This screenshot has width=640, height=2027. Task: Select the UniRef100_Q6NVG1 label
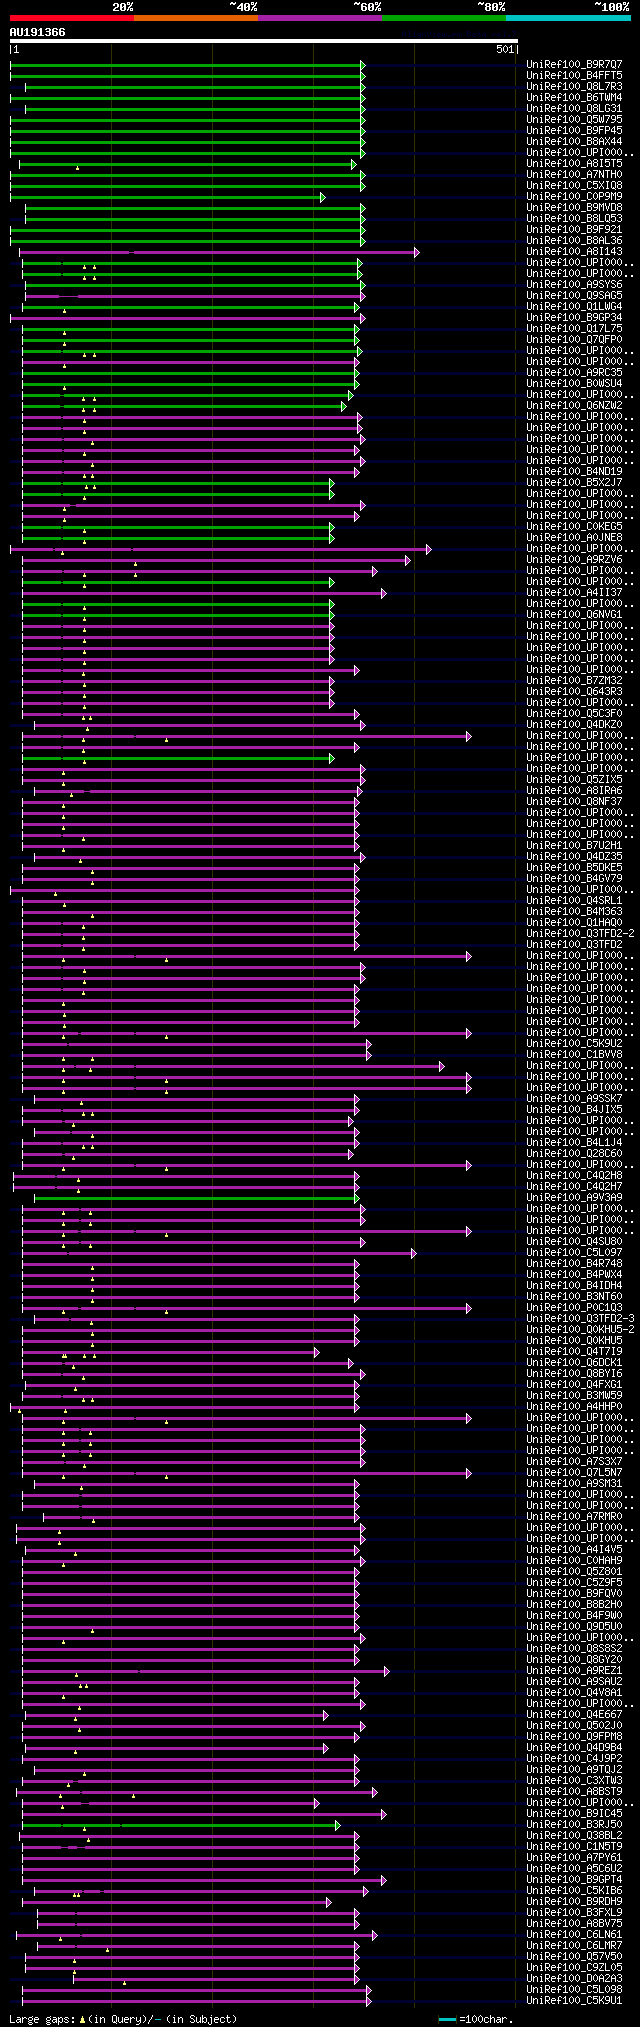point(574,615)
